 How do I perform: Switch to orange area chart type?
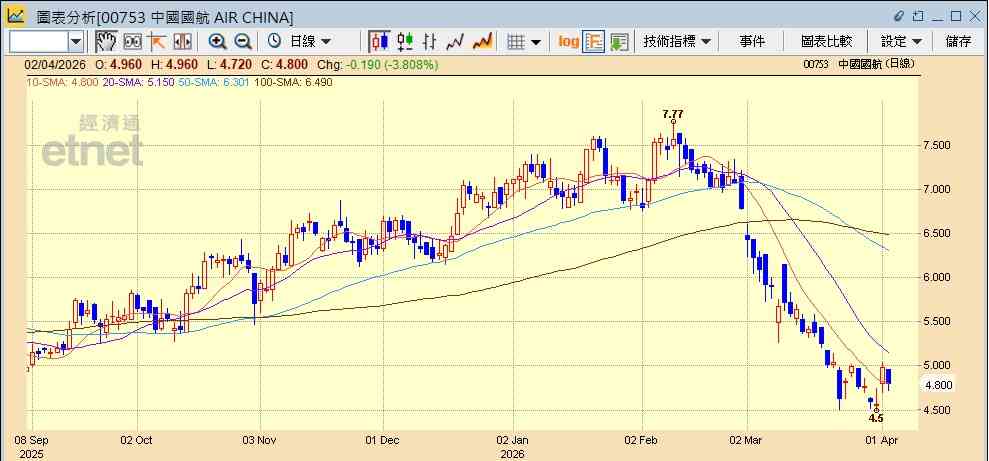point(483,42)
